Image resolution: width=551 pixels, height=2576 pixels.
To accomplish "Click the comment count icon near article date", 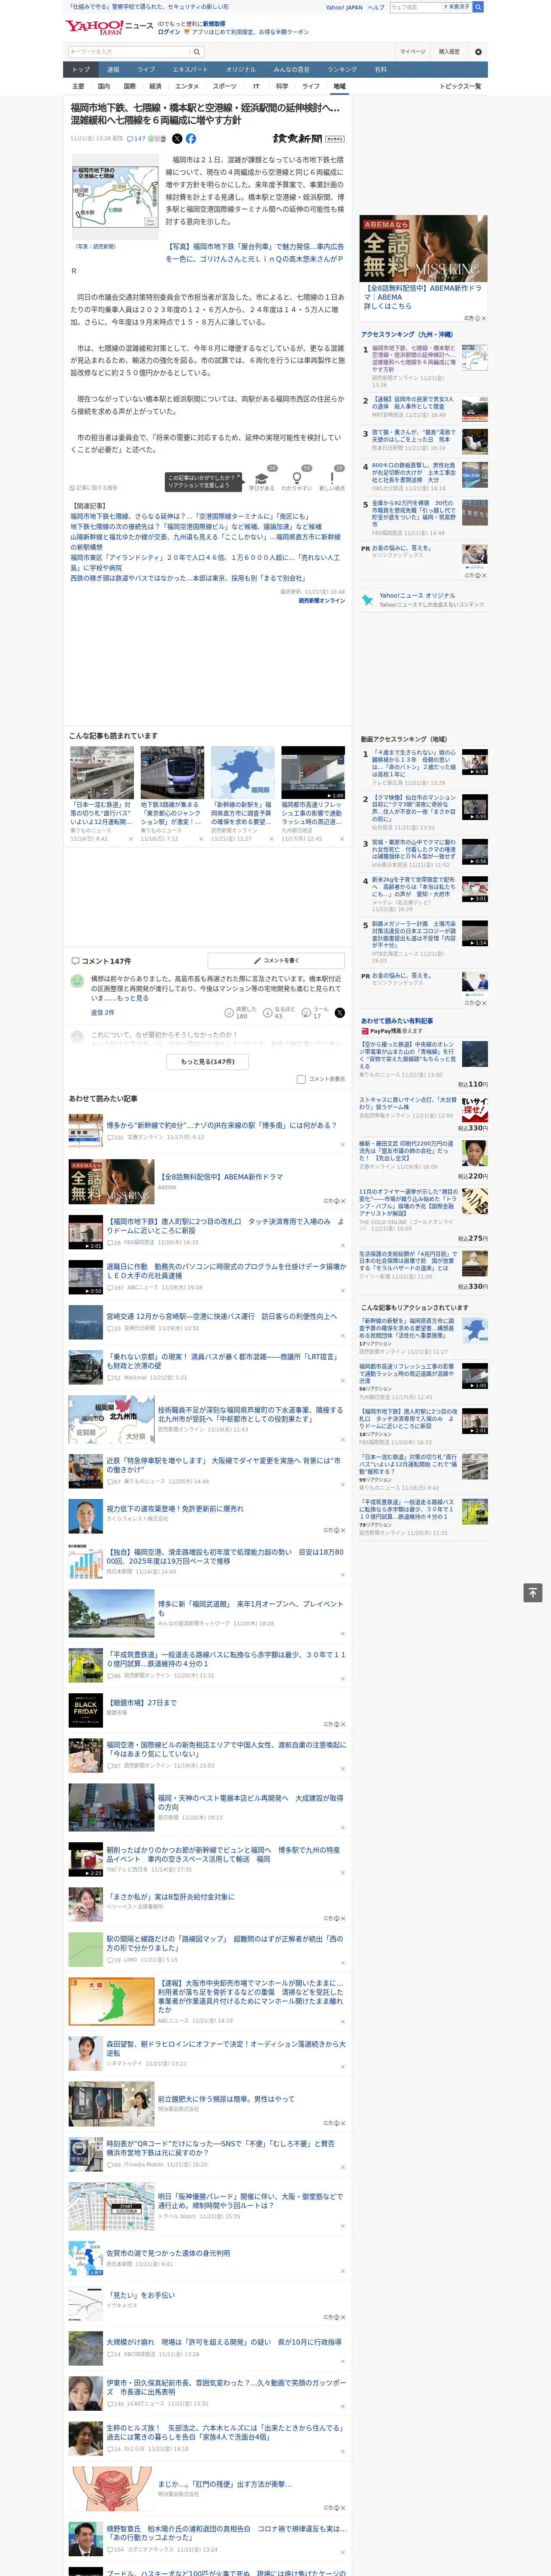I will (x=137, y=139).
